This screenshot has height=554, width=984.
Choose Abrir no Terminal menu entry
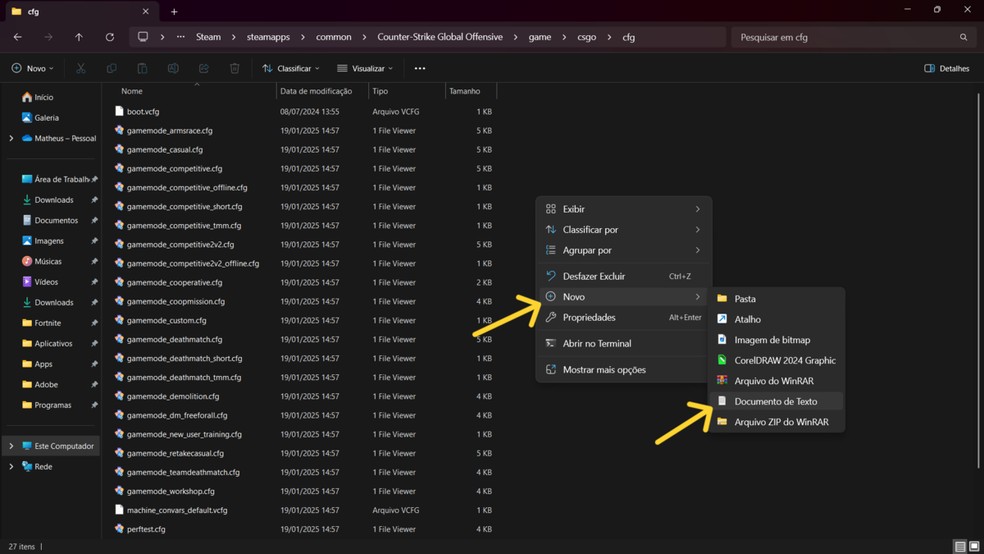coord(596,343)
